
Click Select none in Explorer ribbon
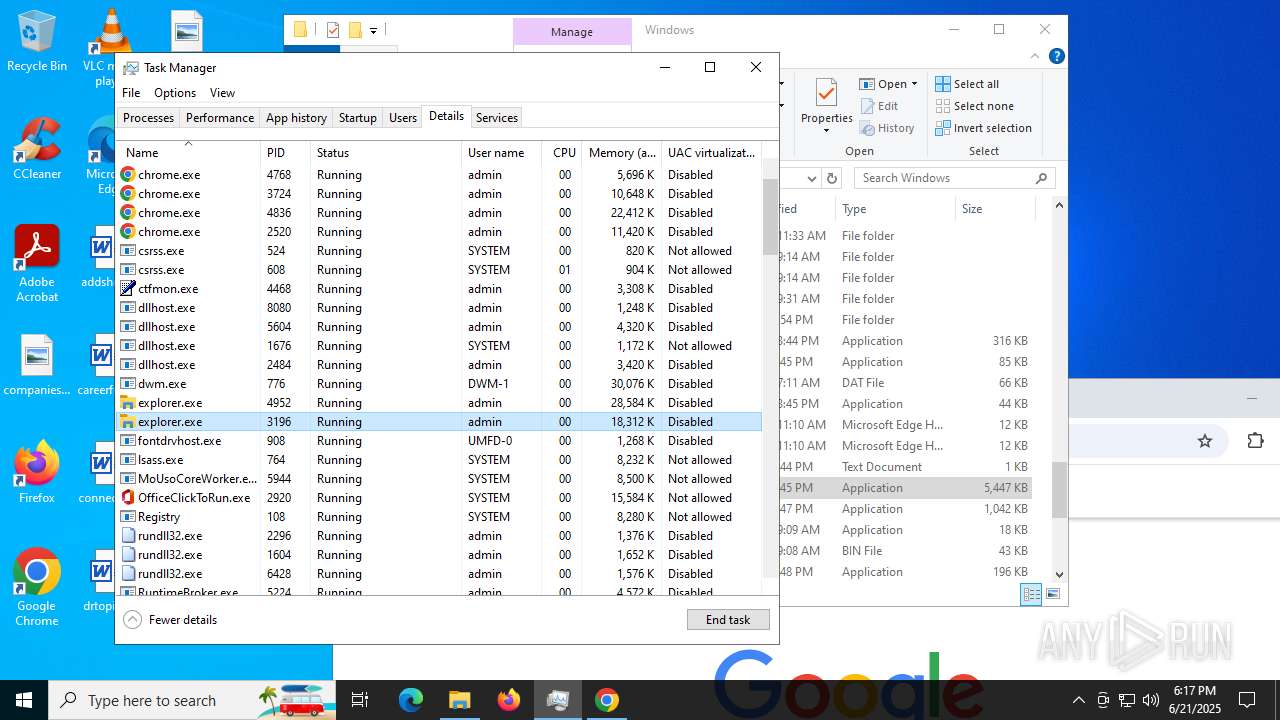tap(974, 106)
